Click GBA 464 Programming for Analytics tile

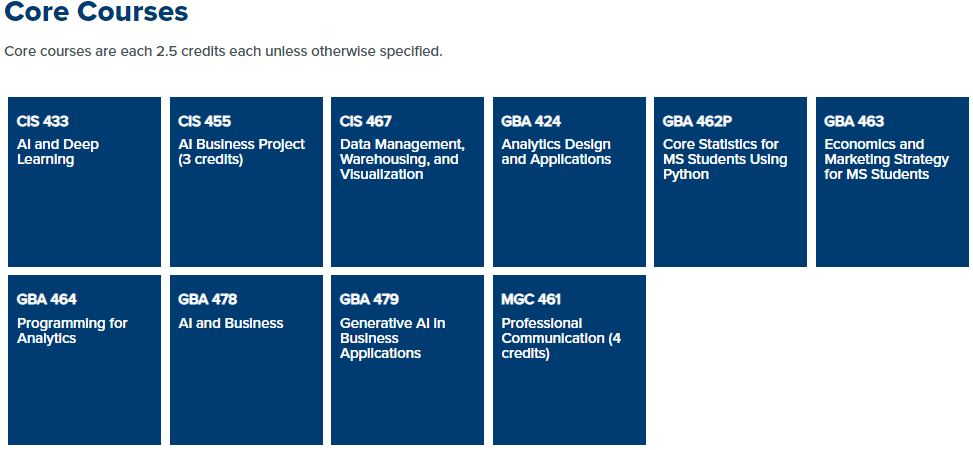pyautogui.click(x=84, y=360)
